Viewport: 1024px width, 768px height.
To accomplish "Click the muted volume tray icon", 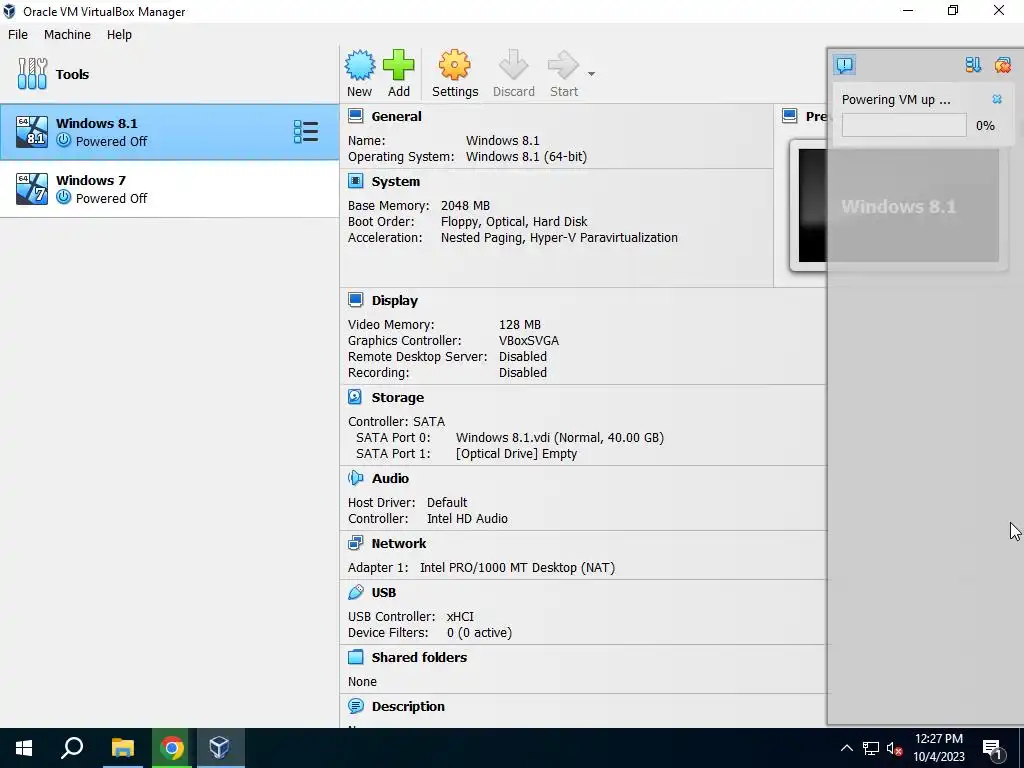I will pyautogui.click(x=894, y=748).
